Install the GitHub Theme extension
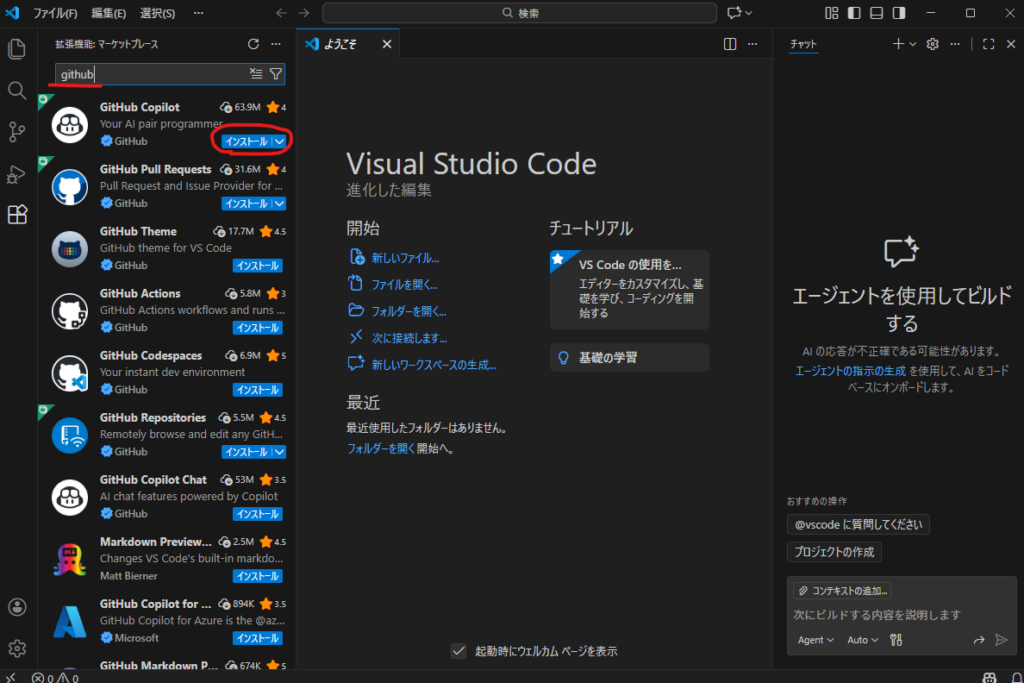Image resolution: width=1024 pixels, height=683 pixels. pyautogui.click(x=258, y=266)
